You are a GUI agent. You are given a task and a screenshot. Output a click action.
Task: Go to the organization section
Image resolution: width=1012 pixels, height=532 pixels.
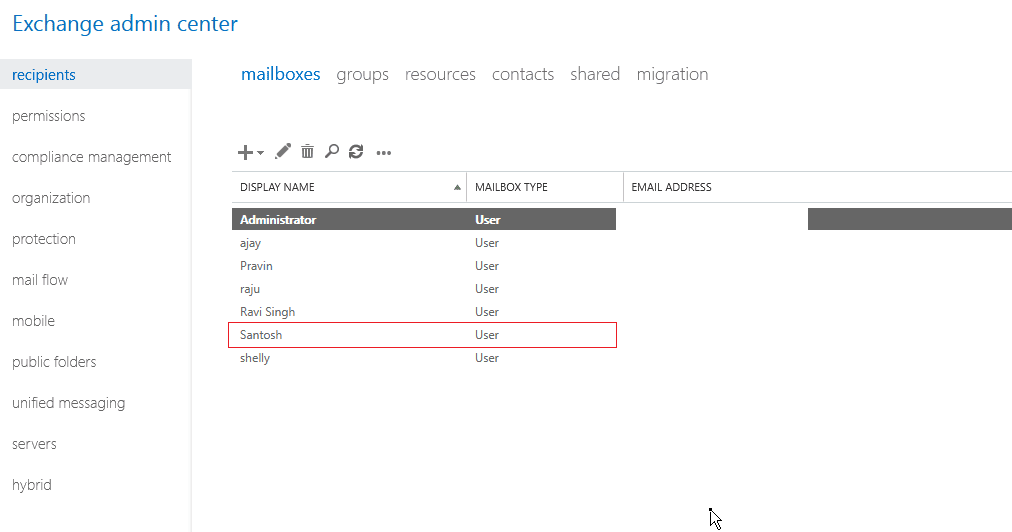coord(51,198)
